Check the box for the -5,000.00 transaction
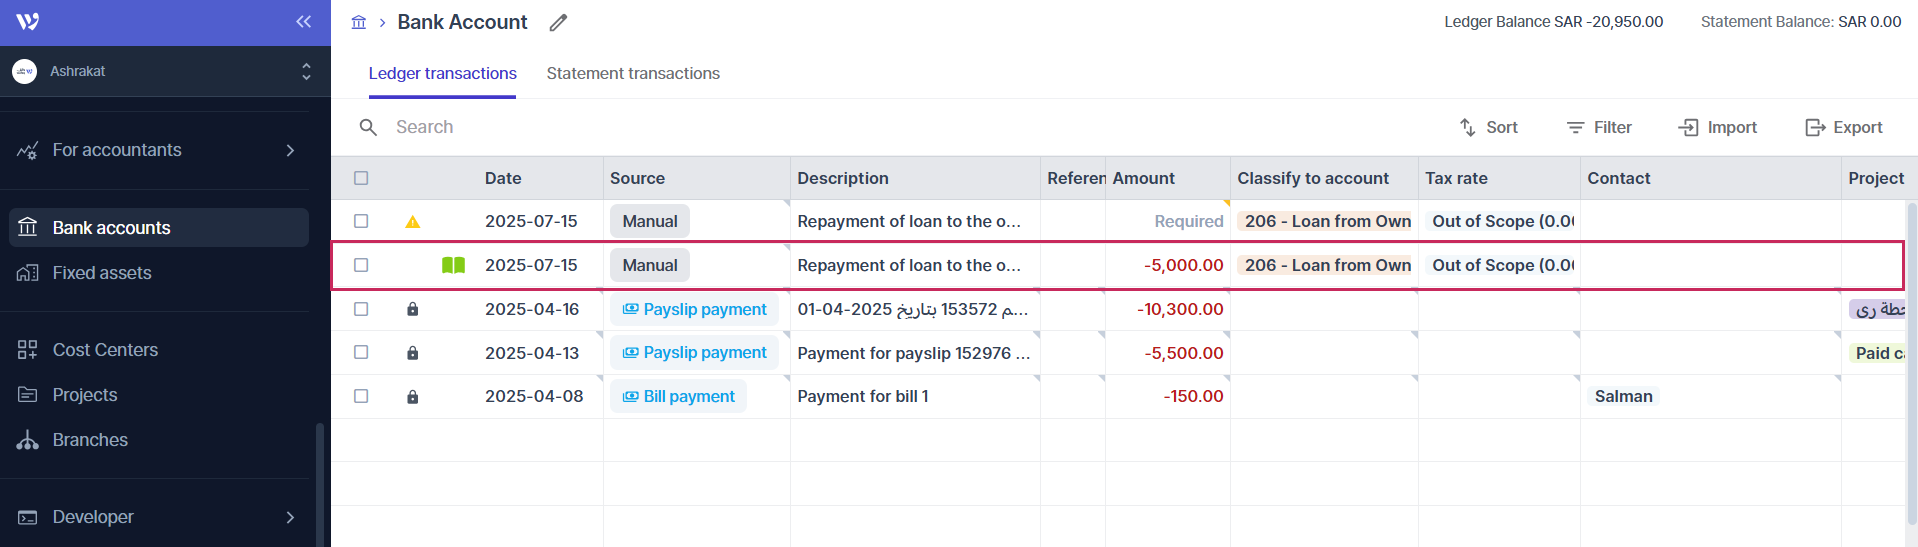The height and width of the screenshot is (547, 1918). coord(361,266)
